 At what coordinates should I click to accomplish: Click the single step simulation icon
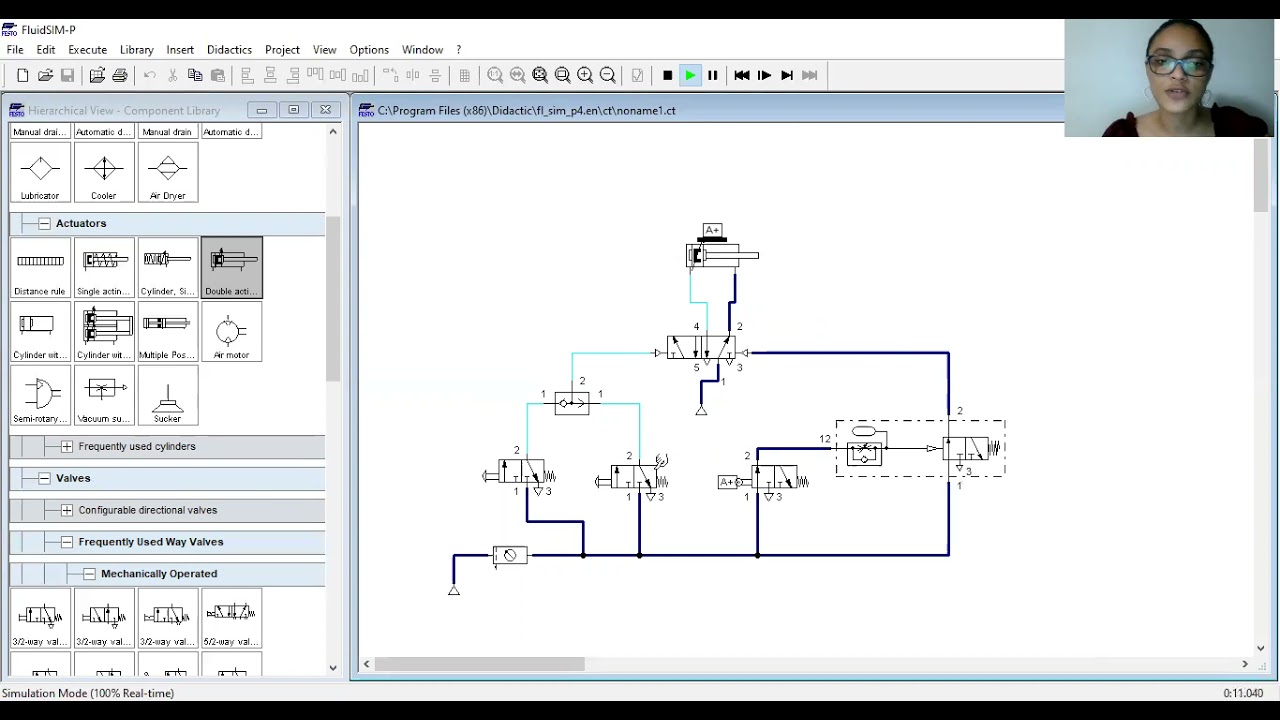click(x=764, y=75)
